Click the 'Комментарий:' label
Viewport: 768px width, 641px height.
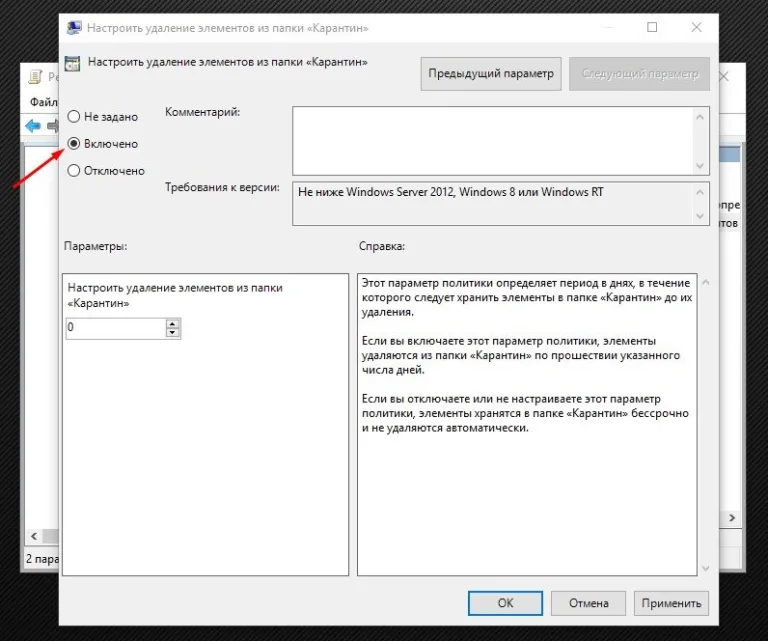[202, 112]
